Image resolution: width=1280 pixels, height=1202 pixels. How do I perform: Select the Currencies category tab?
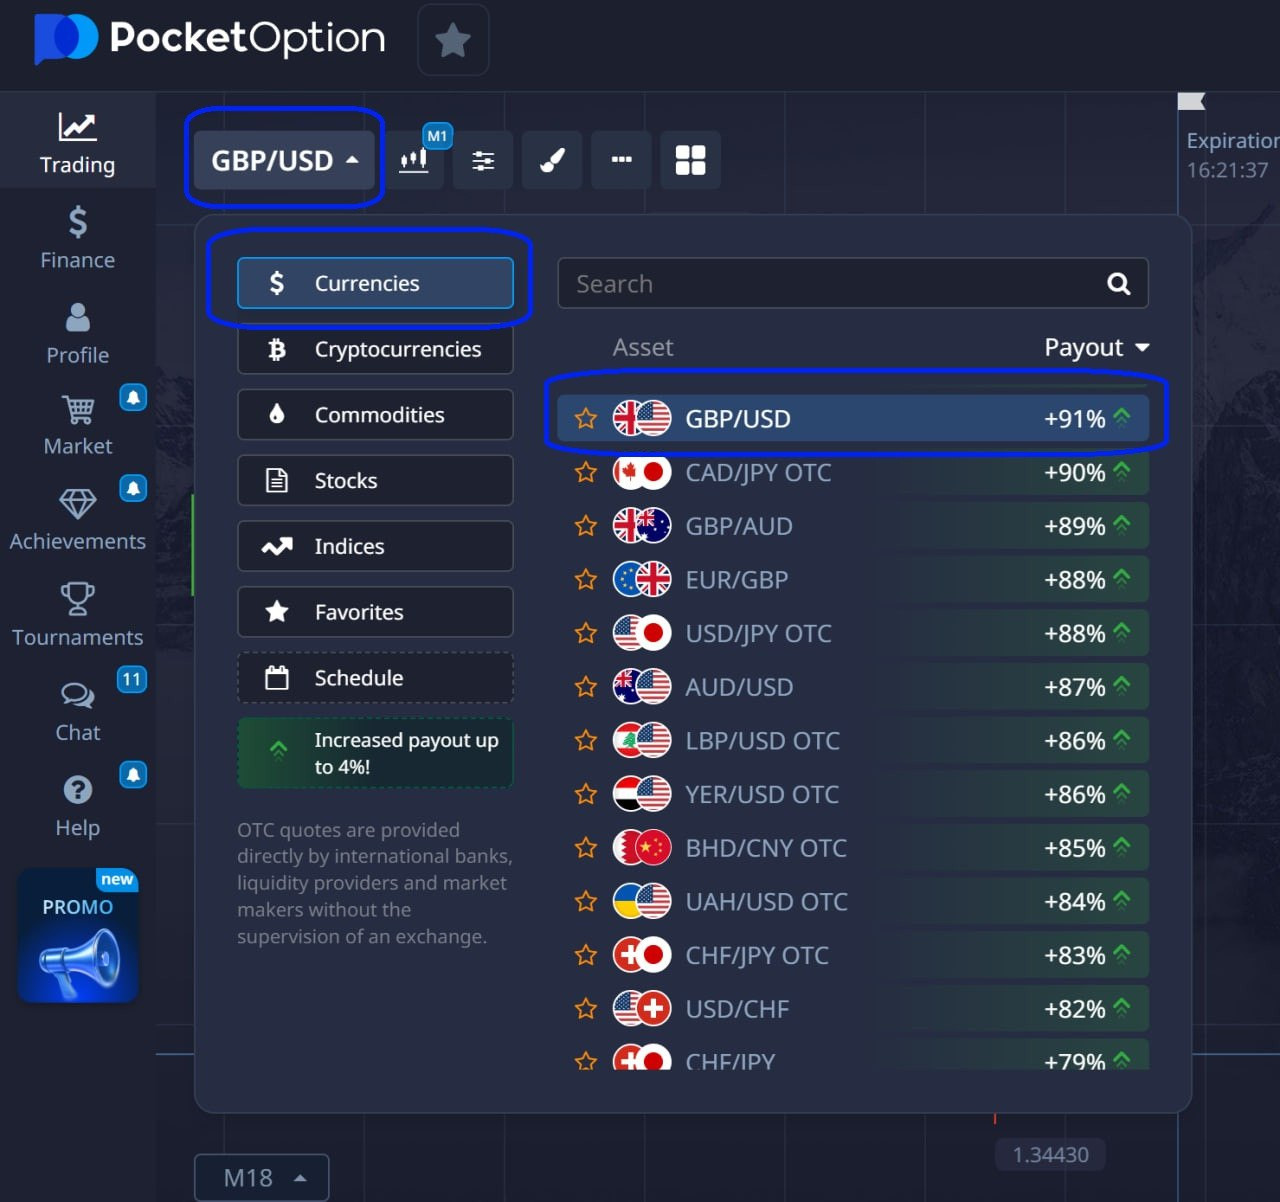[x=375, y=283]
